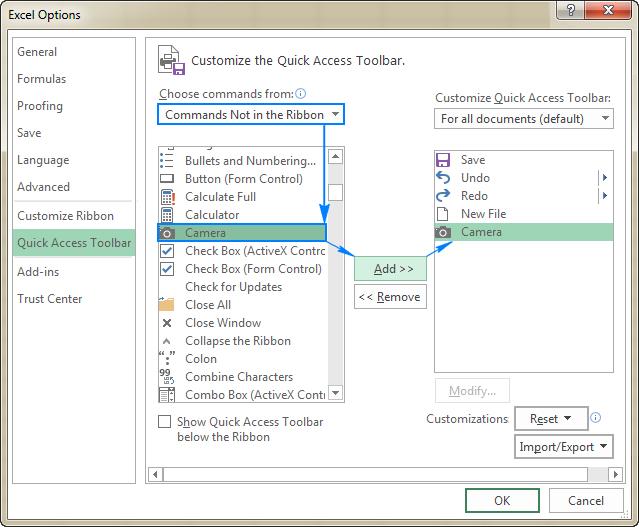Click the horizontal scrollbar left arrow
The height and width of the screenshot is (527, 639).
click(x=155, y=474)
